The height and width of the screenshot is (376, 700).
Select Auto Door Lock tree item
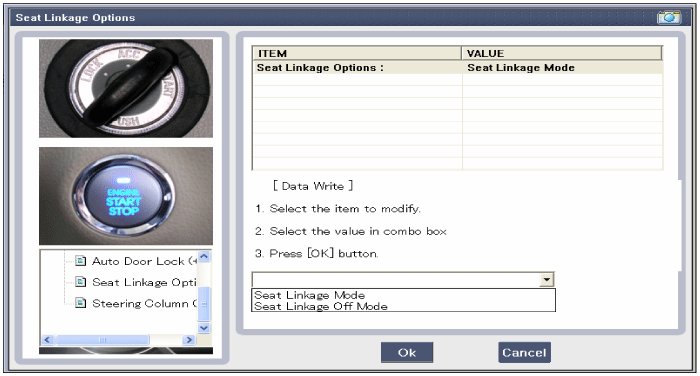pos(144,261)
